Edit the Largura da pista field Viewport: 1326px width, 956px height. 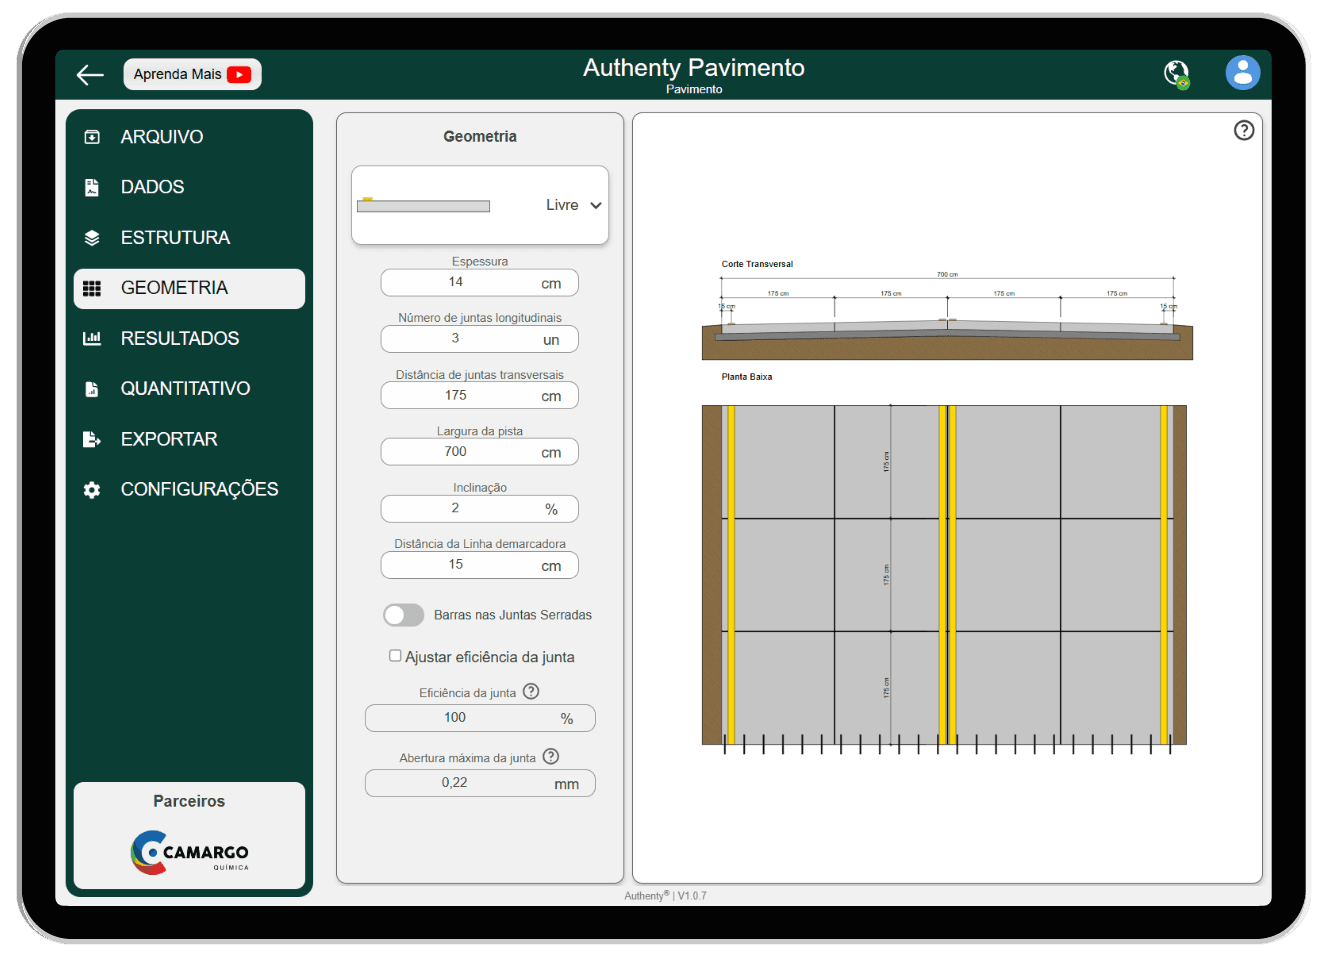pyautogui.click(x=480, y=452)
